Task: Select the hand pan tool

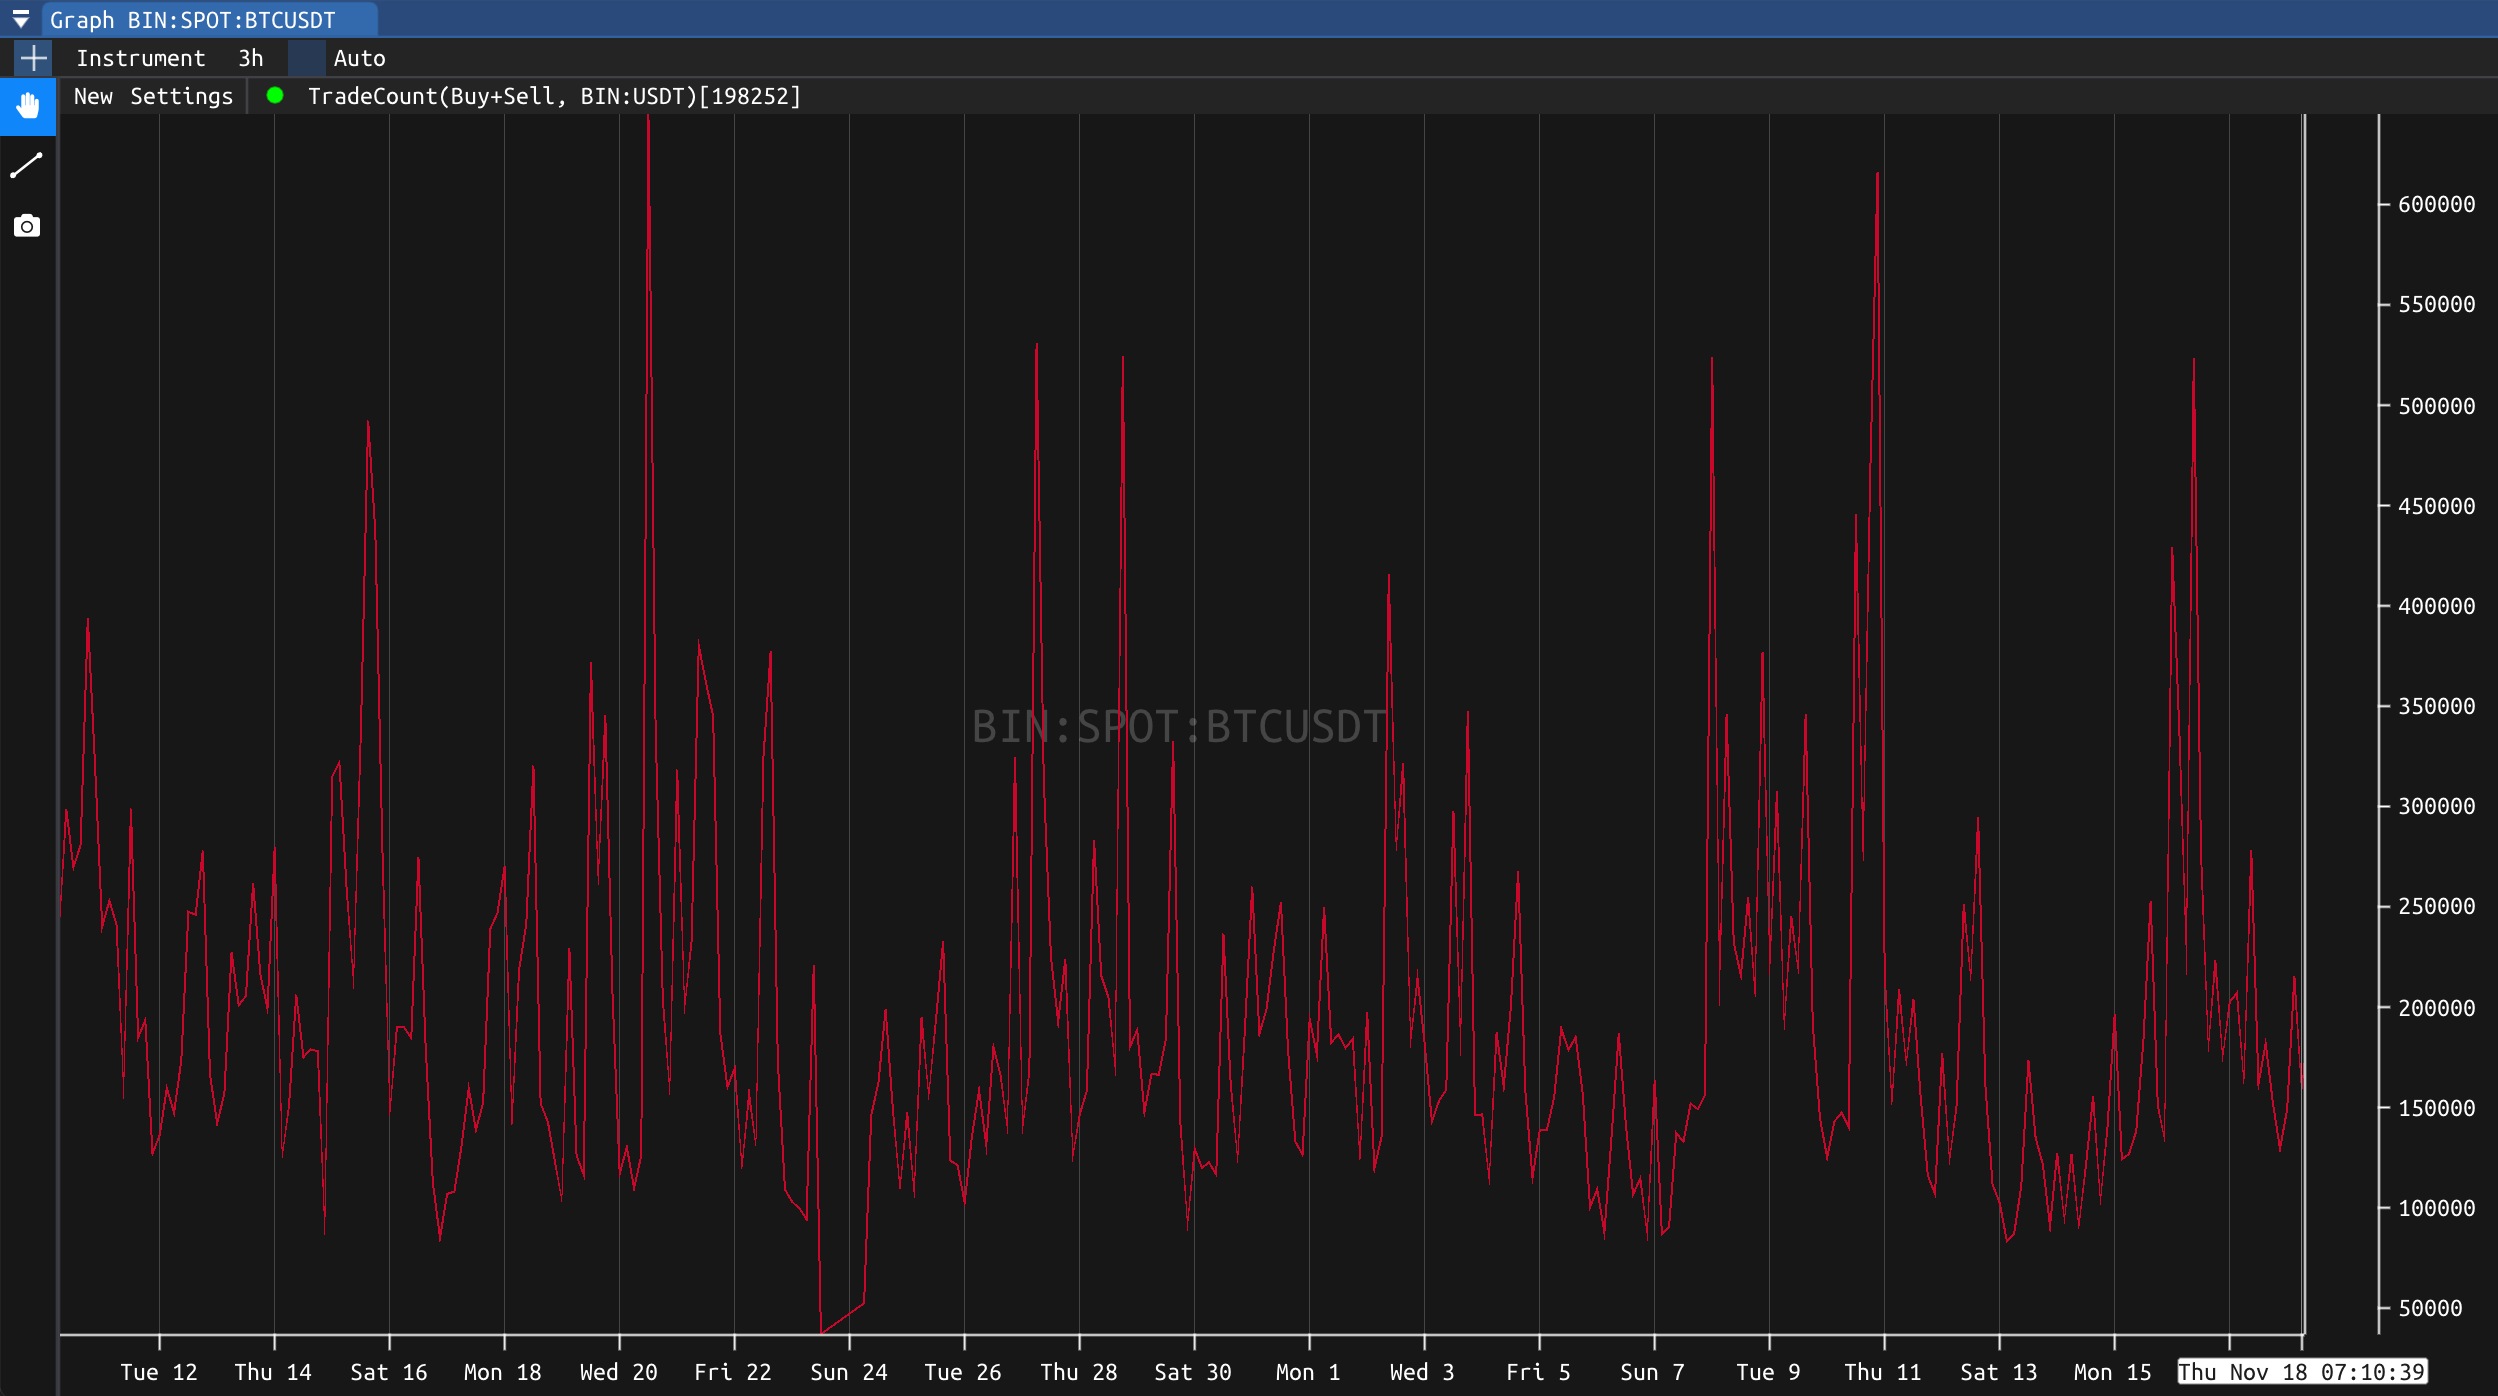Action: [x=28, y=106]
